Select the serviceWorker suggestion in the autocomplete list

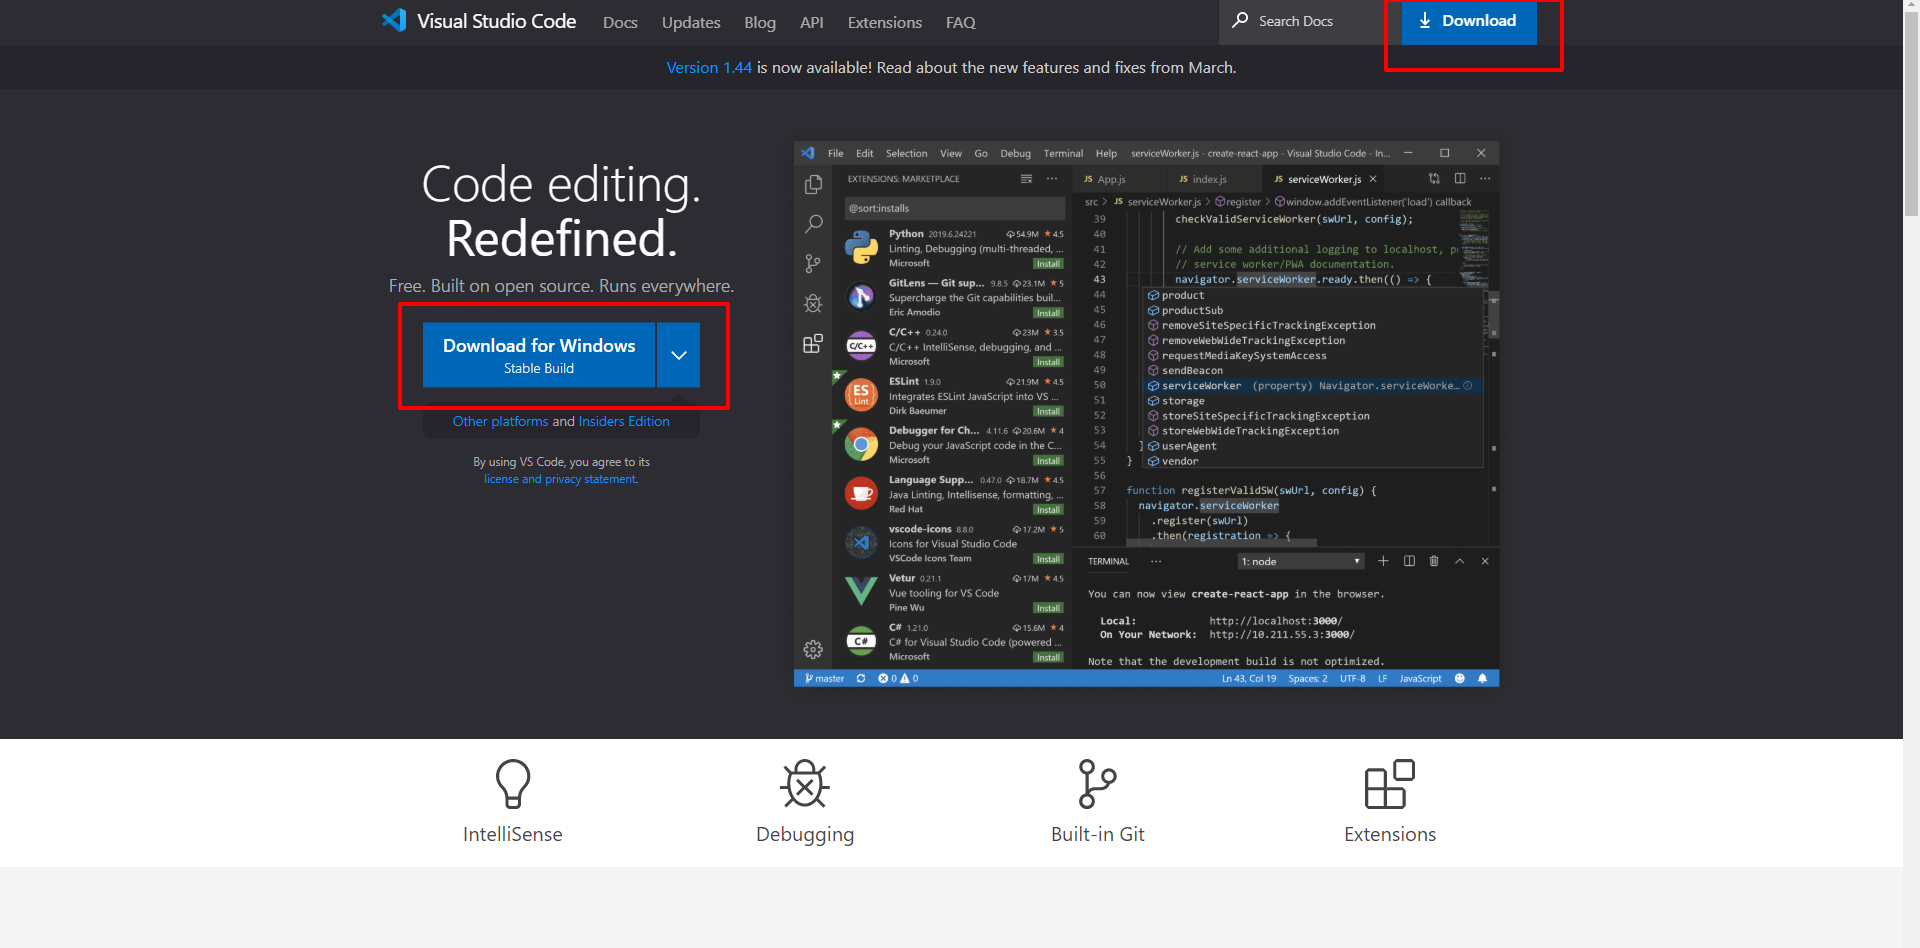pos(1313,386)
